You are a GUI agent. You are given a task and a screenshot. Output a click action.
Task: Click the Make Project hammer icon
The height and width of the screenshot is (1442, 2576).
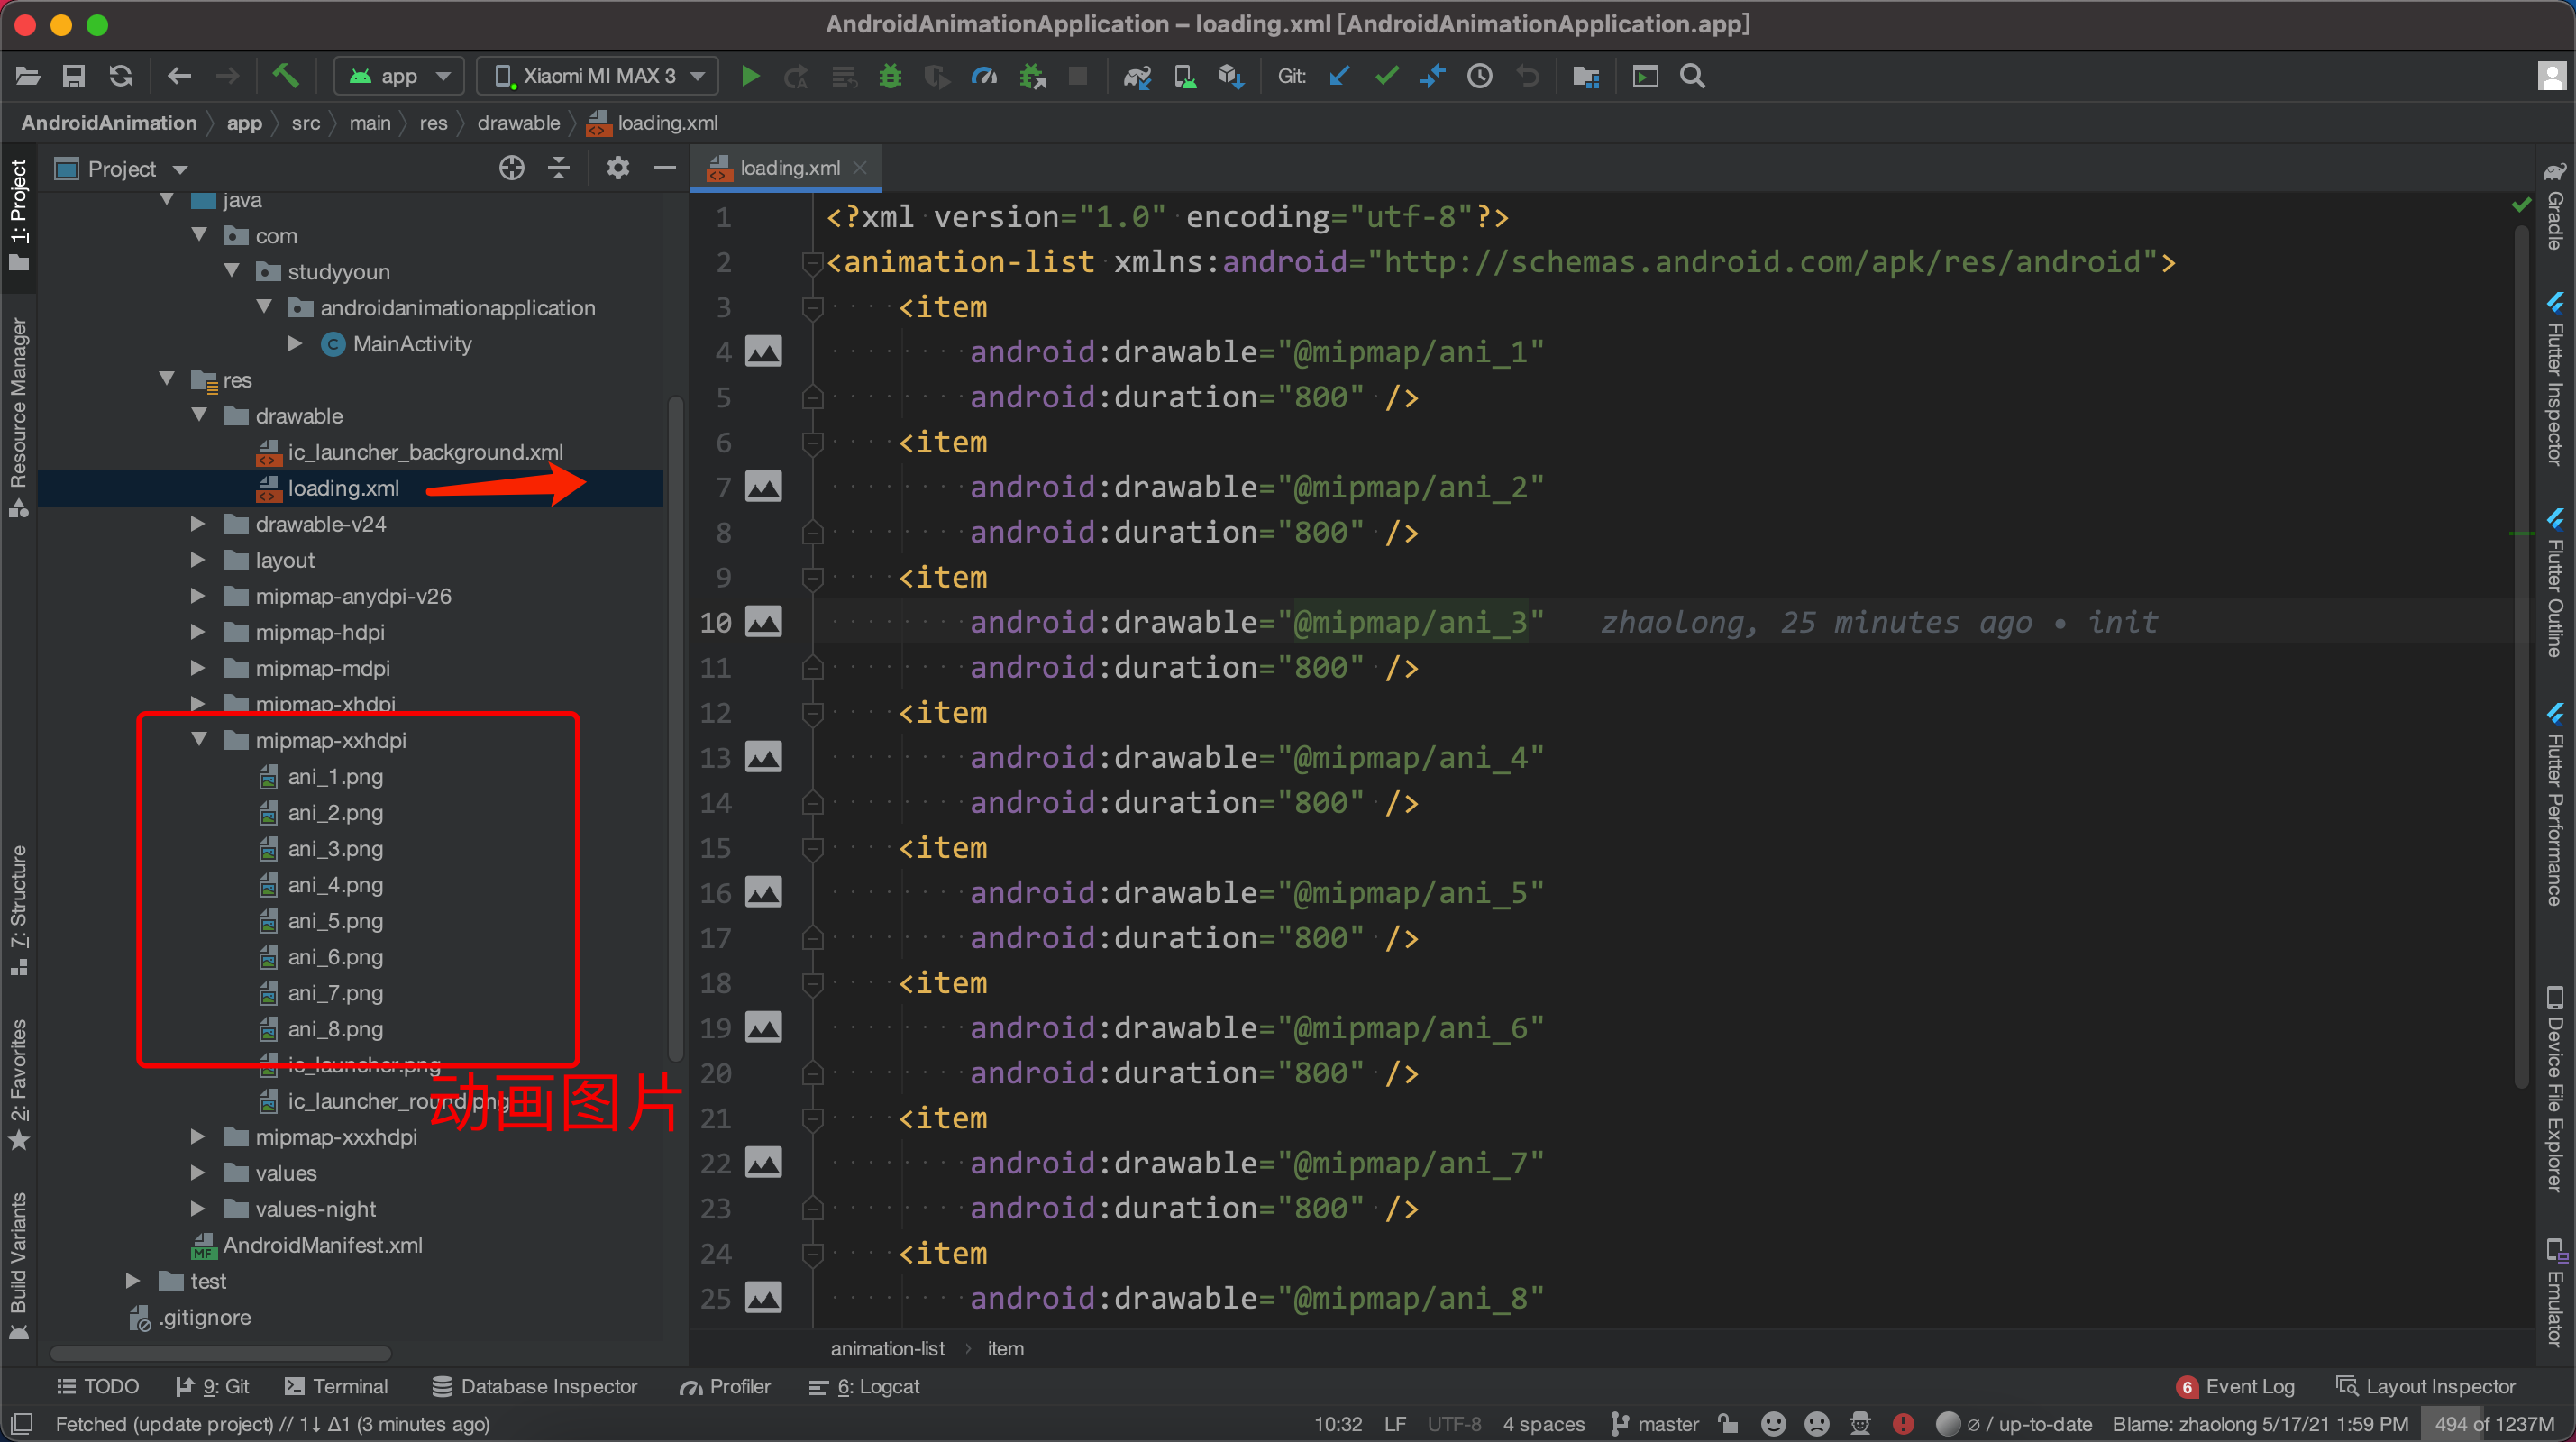pos(286,76)
